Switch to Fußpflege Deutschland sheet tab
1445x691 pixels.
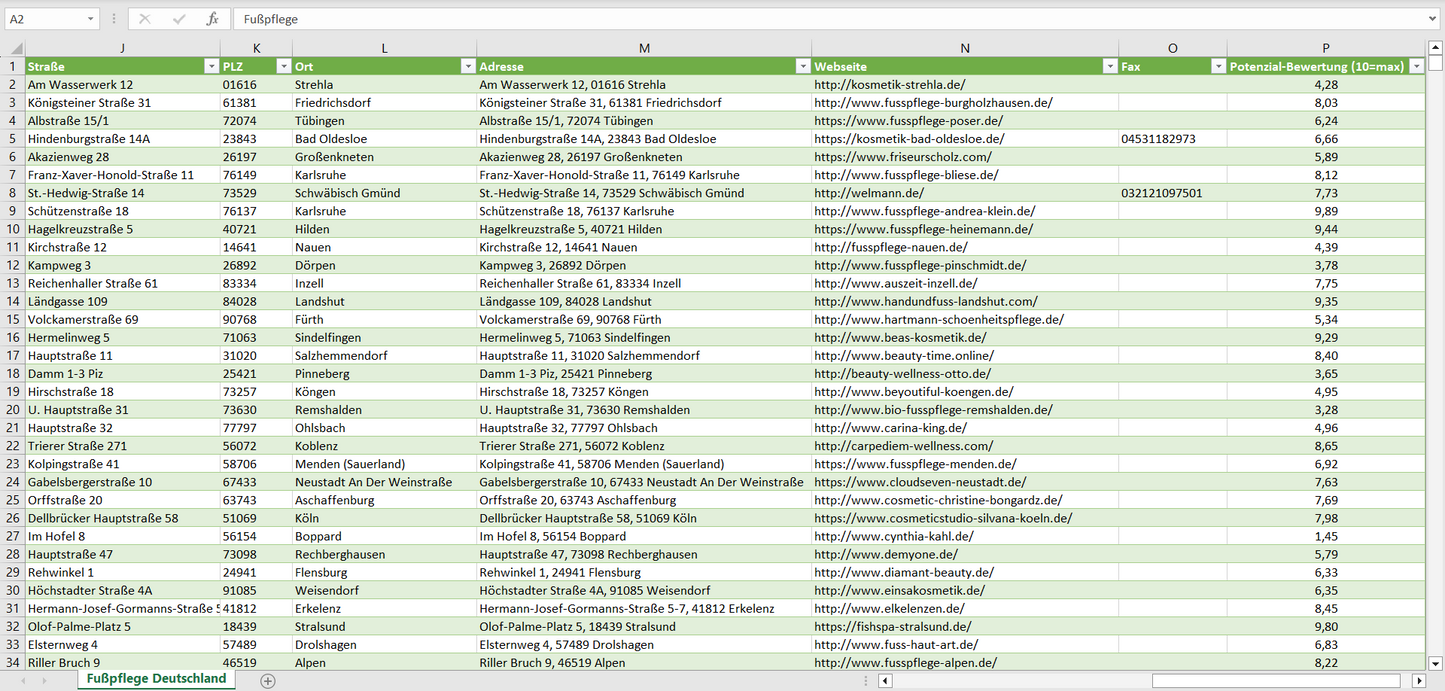click(x=156, y=679)
